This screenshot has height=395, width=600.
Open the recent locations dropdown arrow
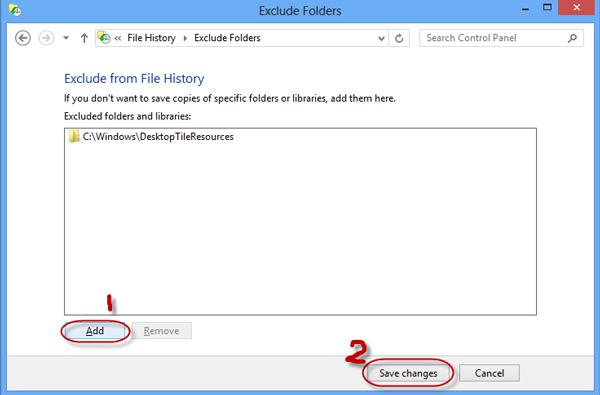[66, 38]
